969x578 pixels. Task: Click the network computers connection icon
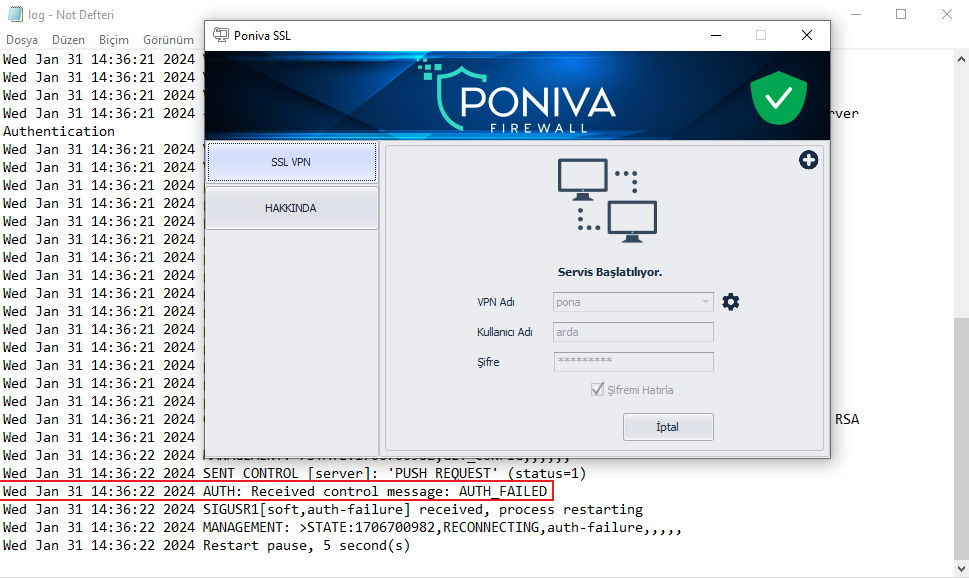607,200
